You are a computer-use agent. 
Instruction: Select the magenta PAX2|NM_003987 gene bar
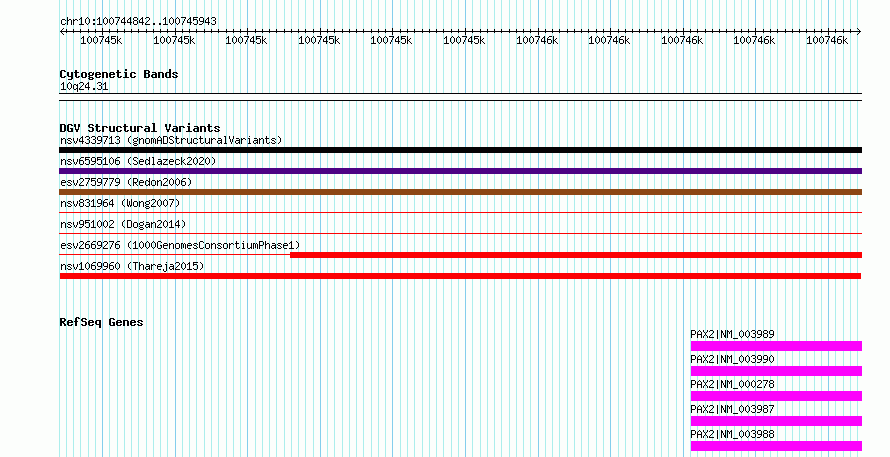point(776,421)
